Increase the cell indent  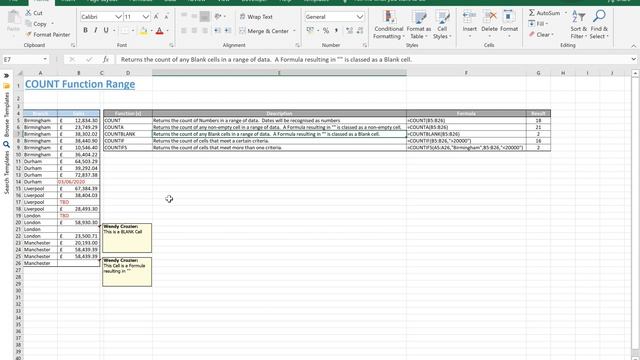point(228,31)
